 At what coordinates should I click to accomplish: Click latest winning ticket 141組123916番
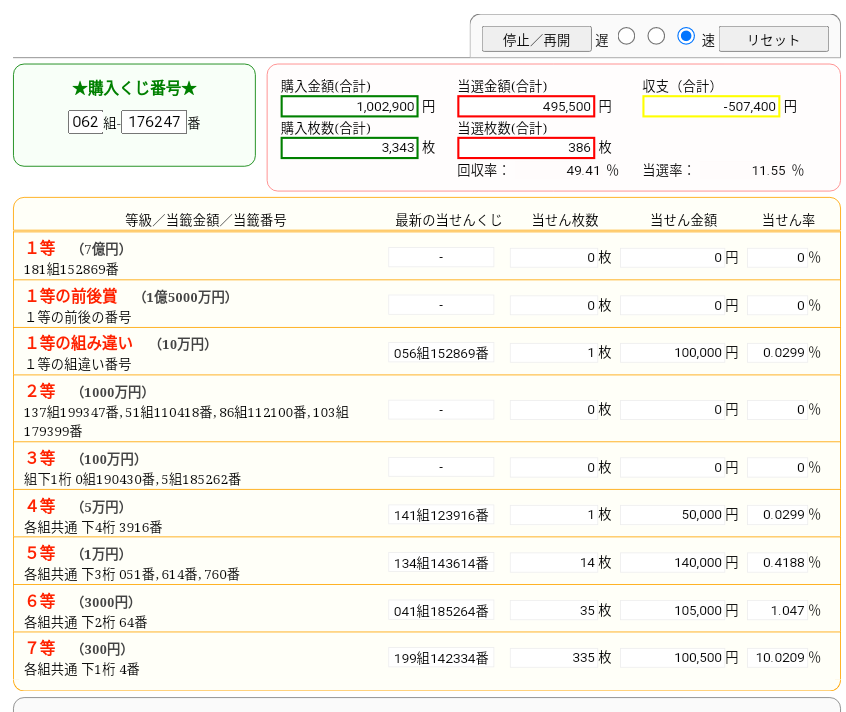click(x=441, y=515)
